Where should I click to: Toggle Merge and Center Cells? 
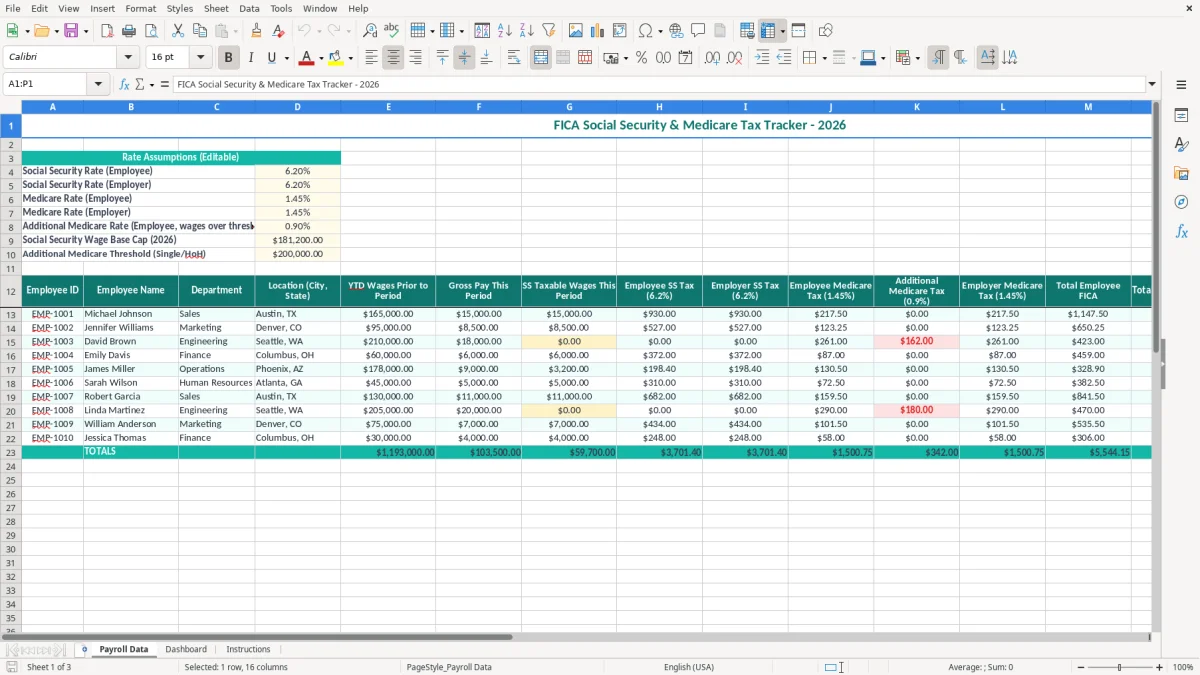[x=541, y=58]
